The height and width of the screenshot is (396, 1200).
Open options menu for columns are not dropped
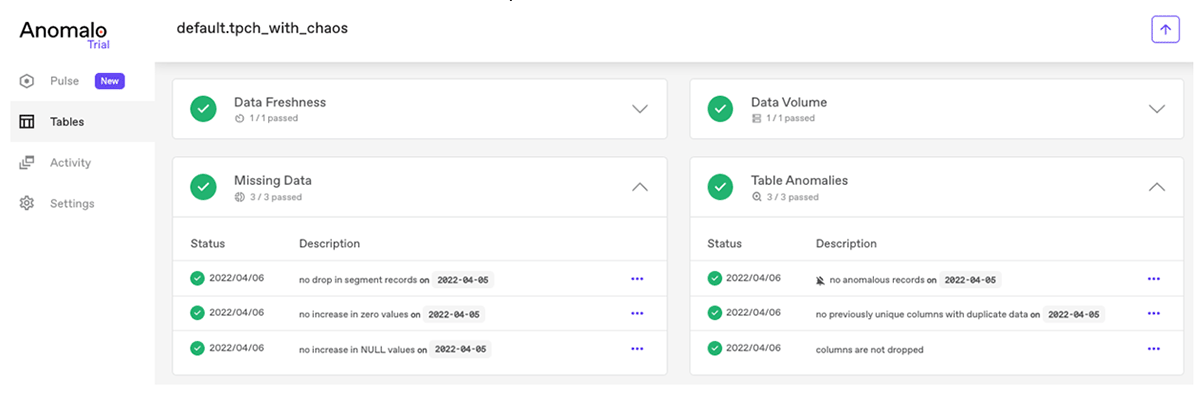(x=1154, y=349)
